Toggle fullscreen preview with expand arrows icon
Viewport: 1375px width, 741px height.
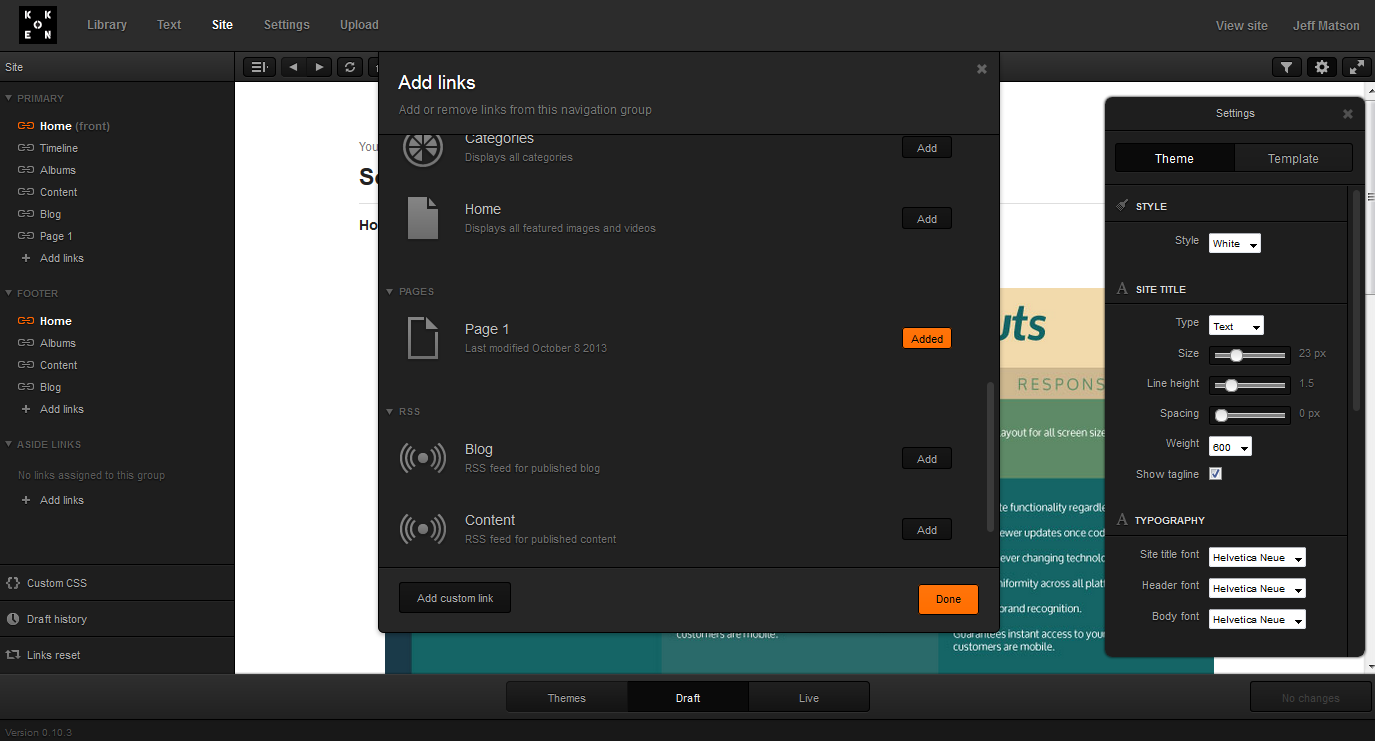[x=1356, y=67]
